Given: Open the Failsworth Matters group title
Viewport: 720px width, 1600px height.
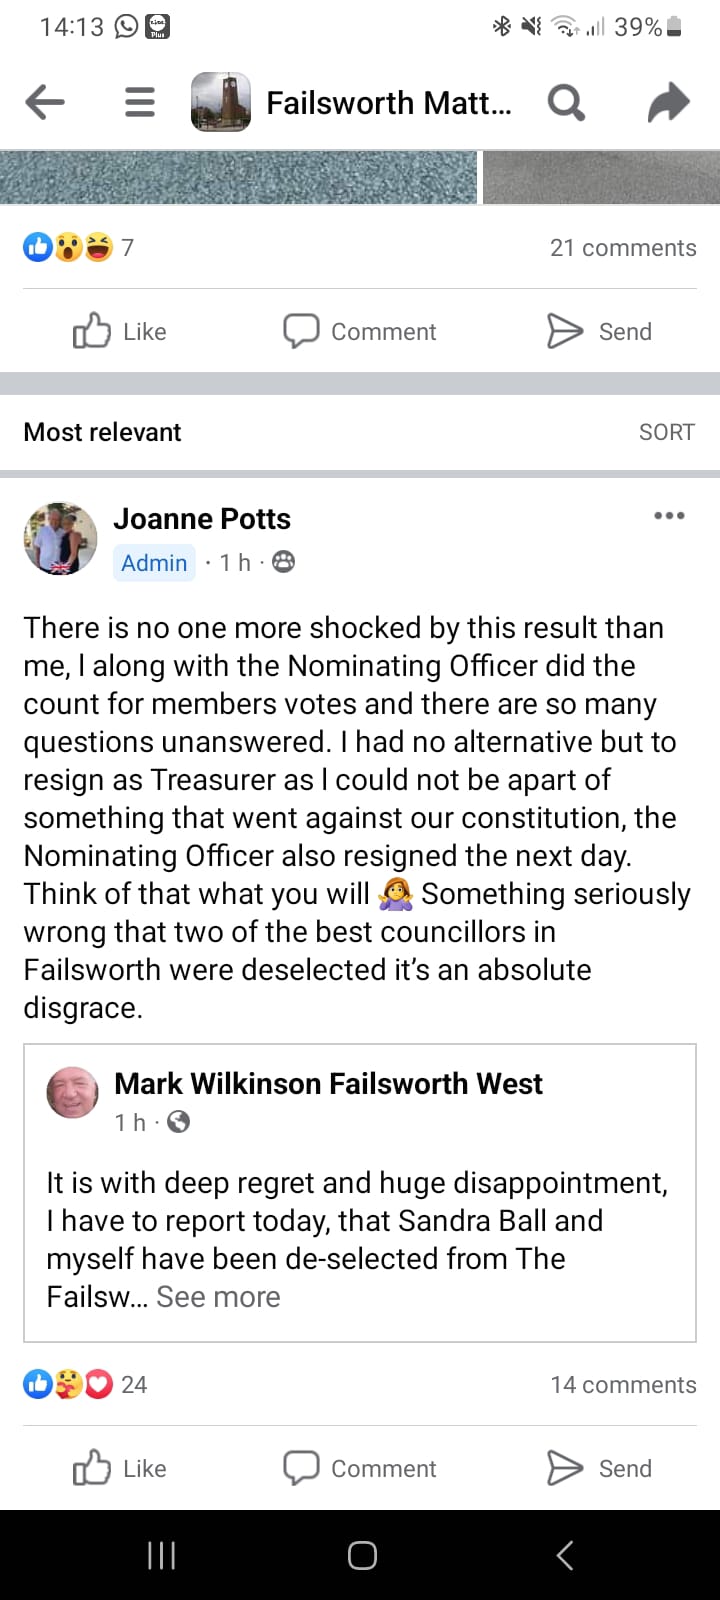Looking at the screenshot, I should 390,101.
